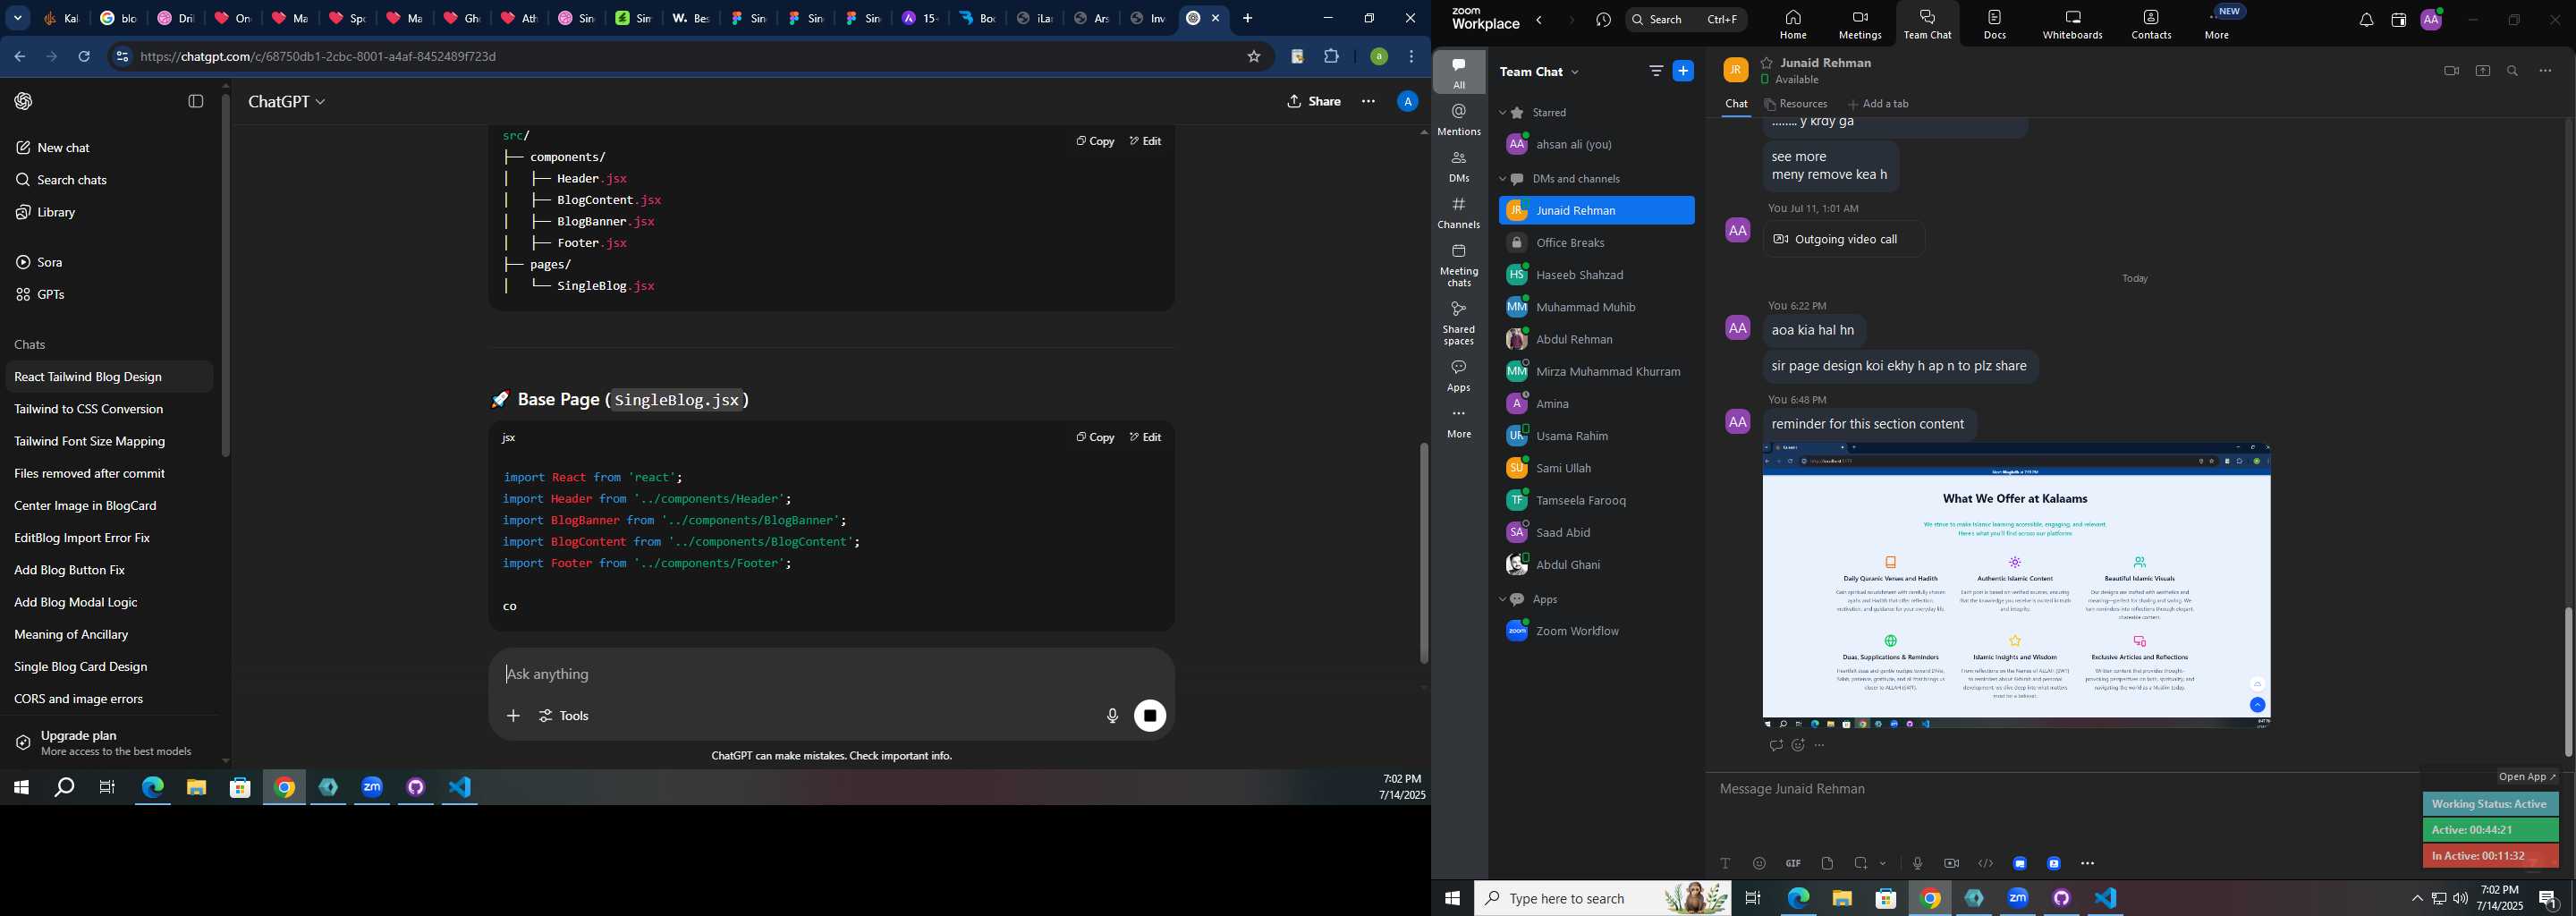Toggle the ChatGPT sidebar

[196, 101]
